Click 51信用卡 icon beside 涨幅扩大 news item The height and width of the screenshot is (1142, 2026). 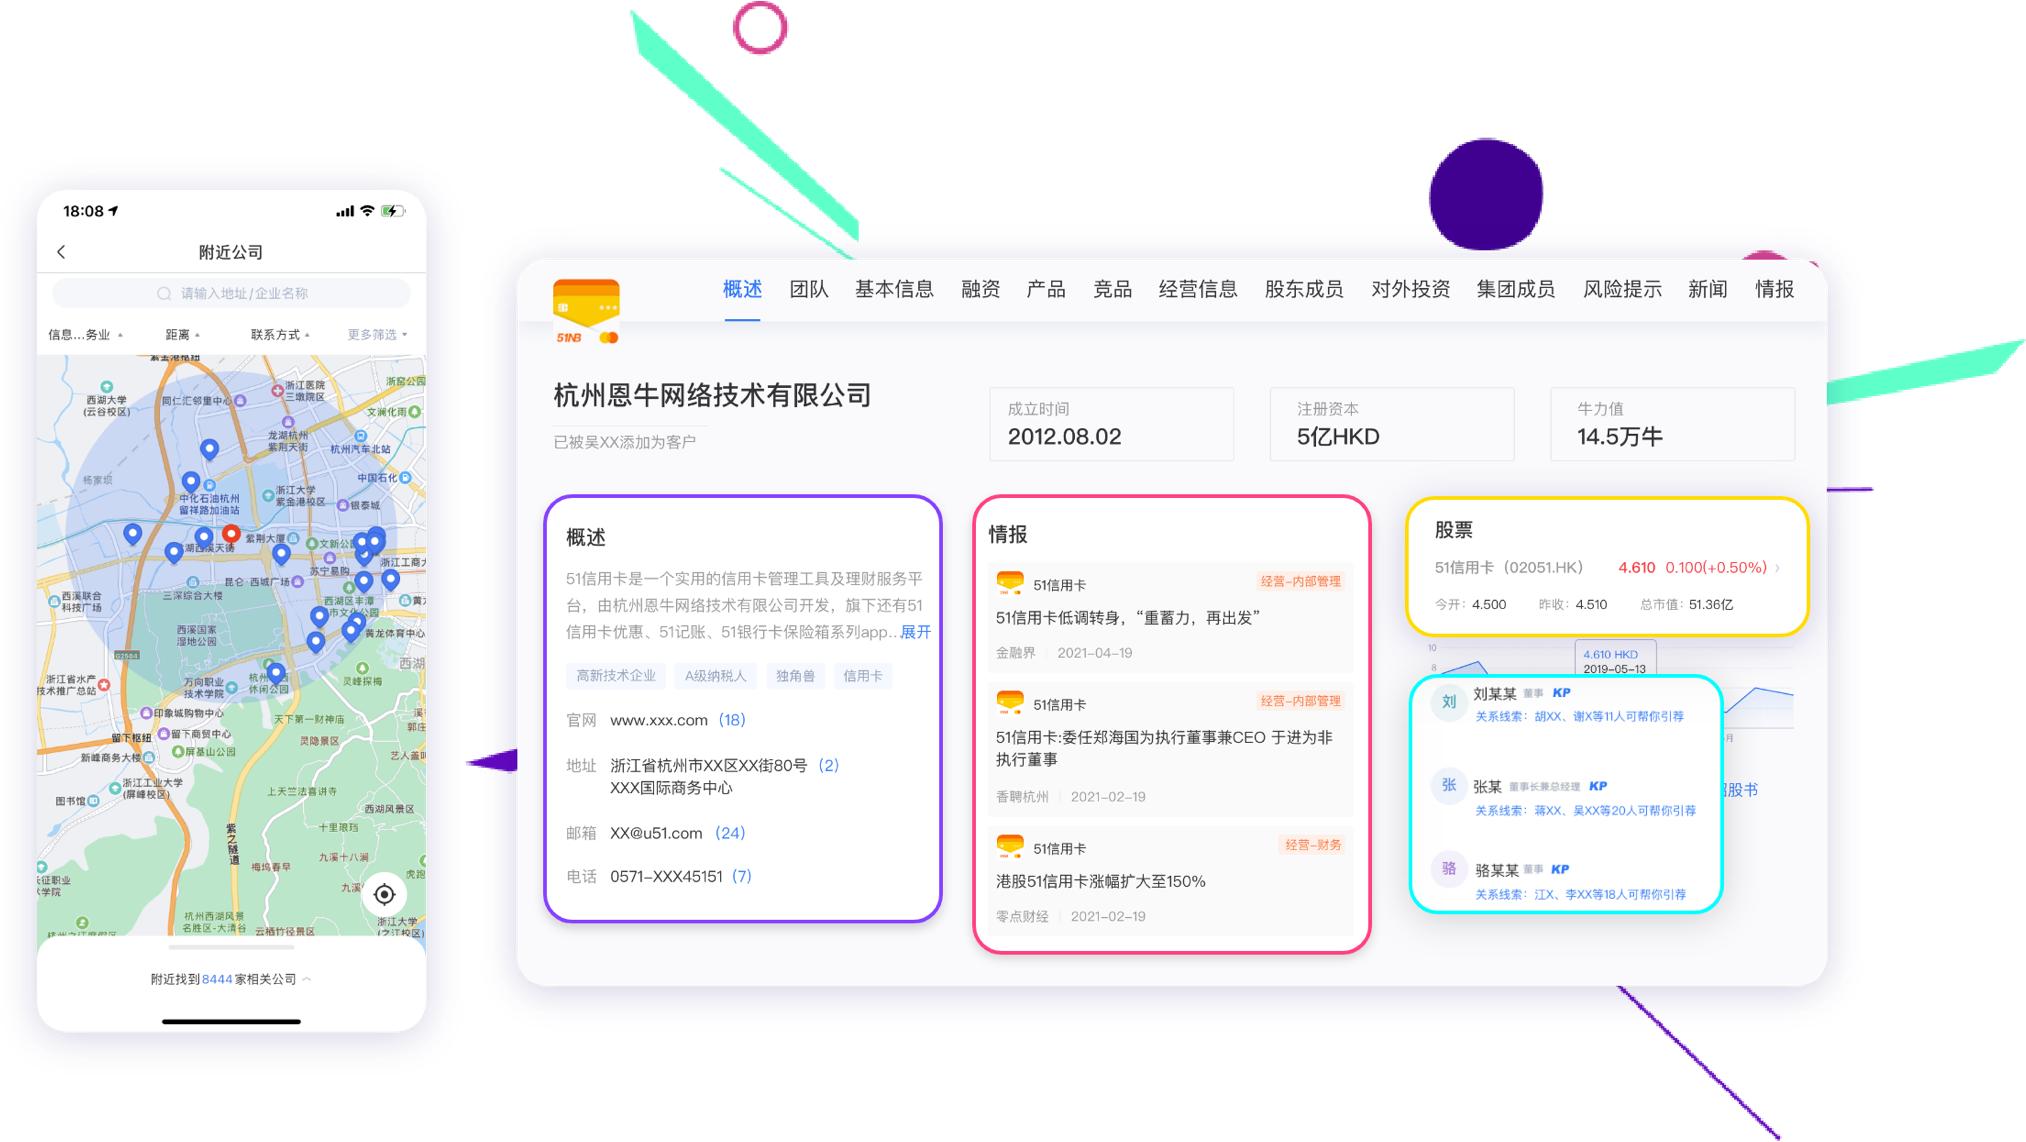(1010, 847)
